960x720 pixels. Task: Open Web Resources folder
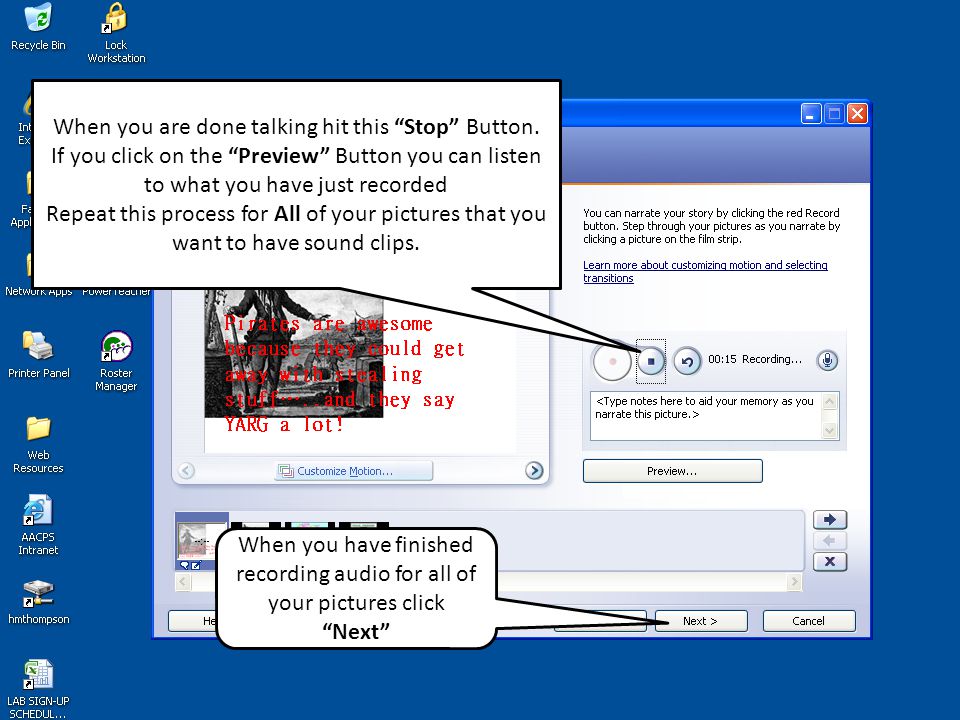coord(38,444)
